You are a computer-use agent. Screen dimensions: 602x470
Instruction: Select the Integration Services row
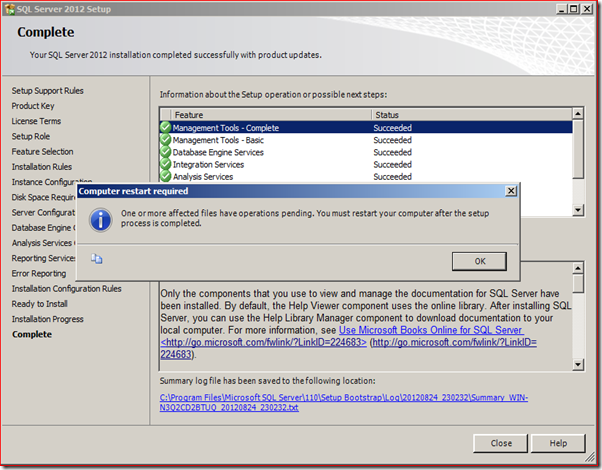[x=366, y=164]
